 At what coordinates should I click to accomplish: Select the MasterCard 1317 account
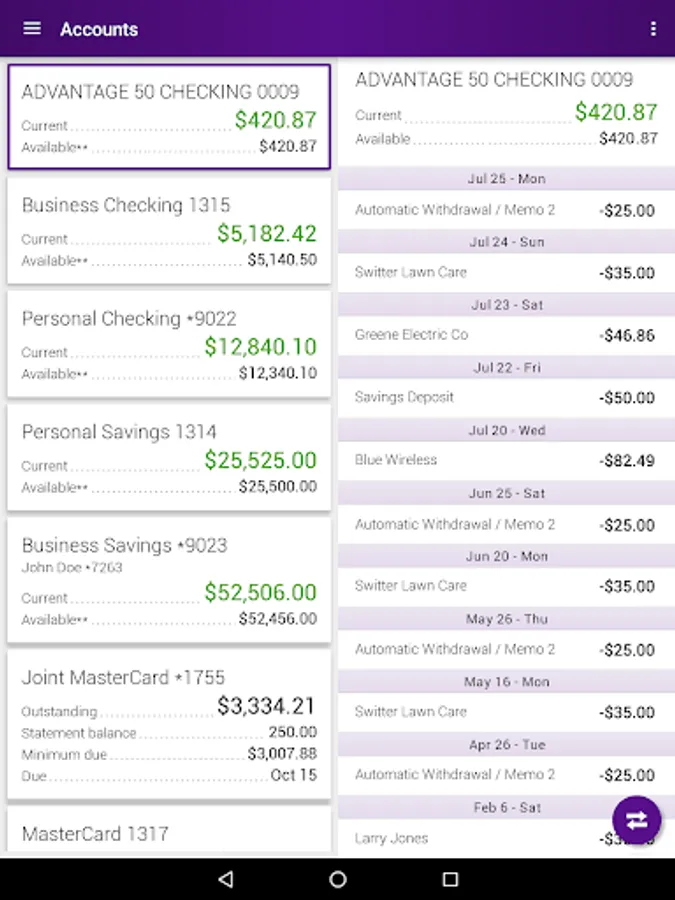[x=169, y=829]
